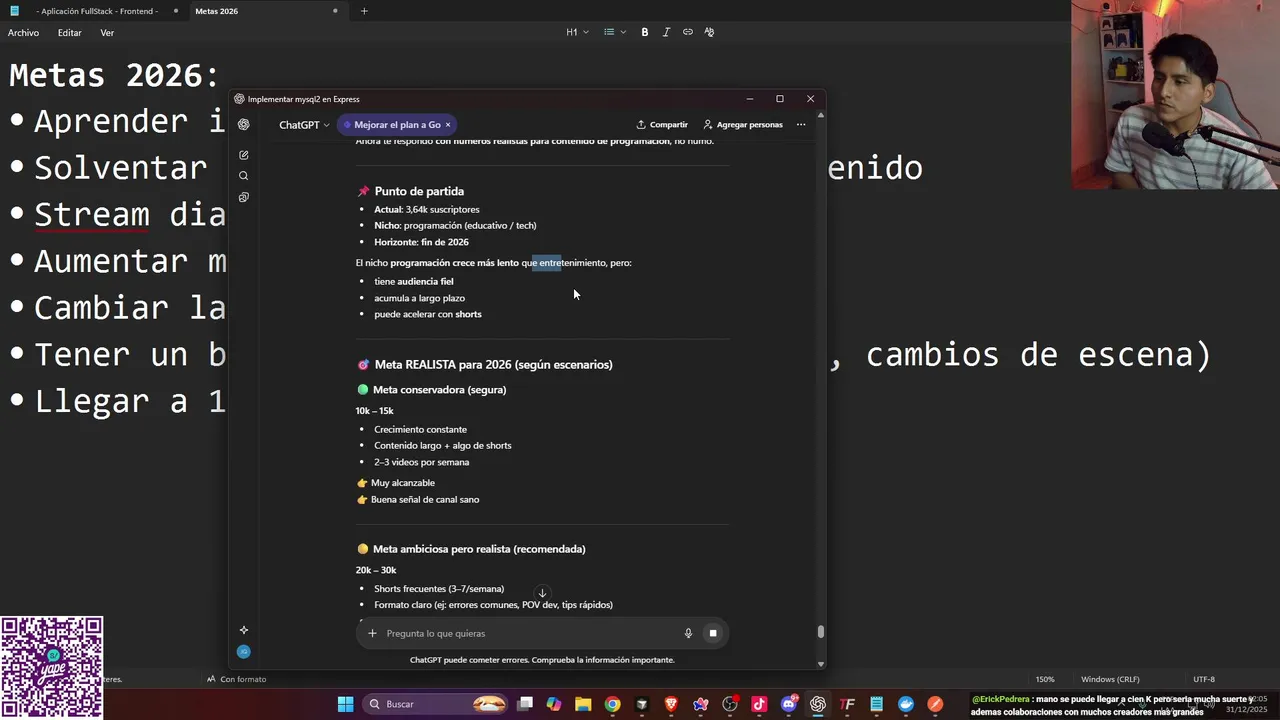Click the scroll-to-bottom arrow above the prompt
1280x720 pixels.
coord(542,593)
